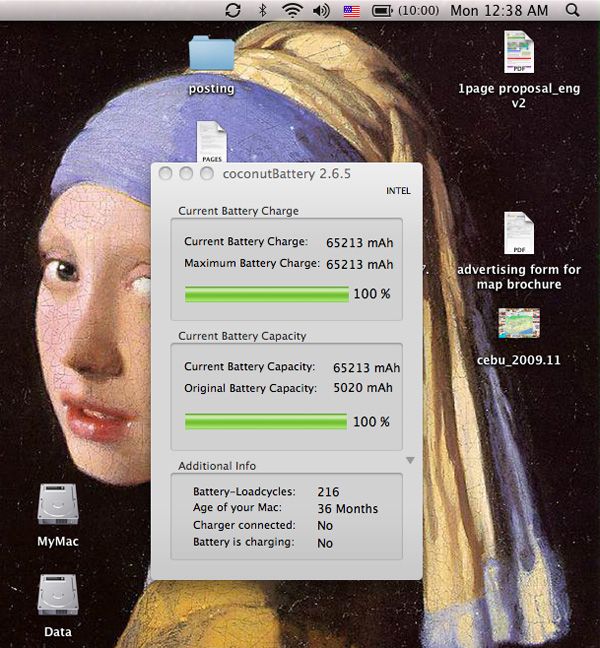Click the battery status icon in menu bar
Image resolution: width=600 pixels, height=648 pixels.
click(x=382, y=11)
